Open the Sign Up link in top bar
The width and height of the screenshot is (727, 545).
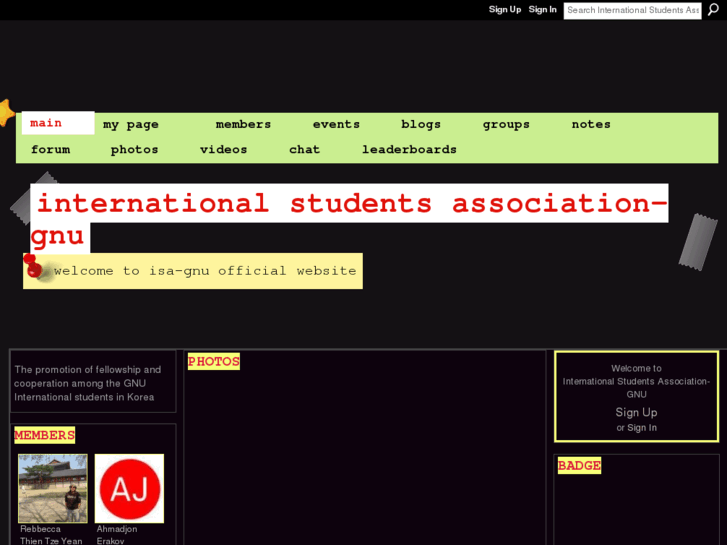coord(505,10)
